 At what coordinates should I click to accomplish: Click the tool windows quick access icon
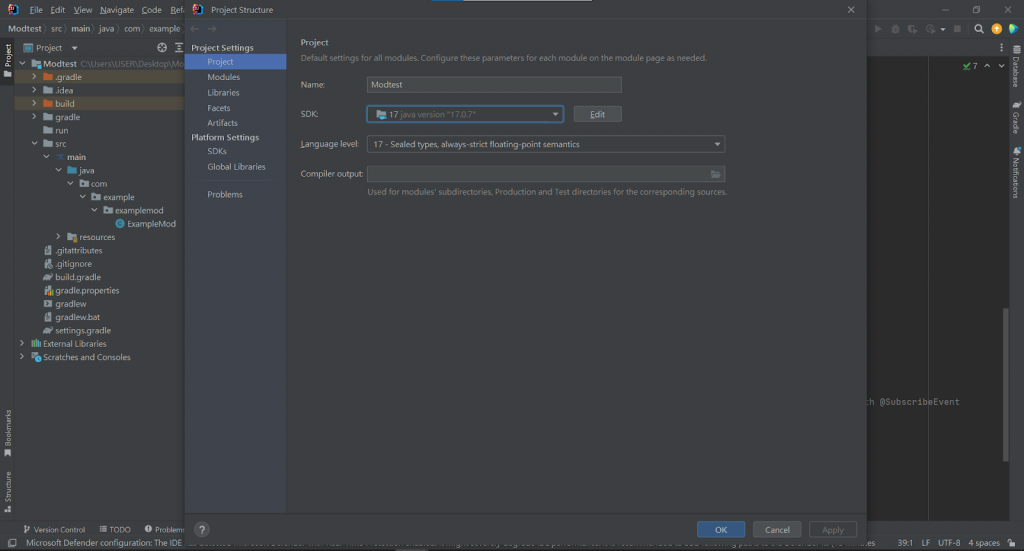[x=12, y=543]
